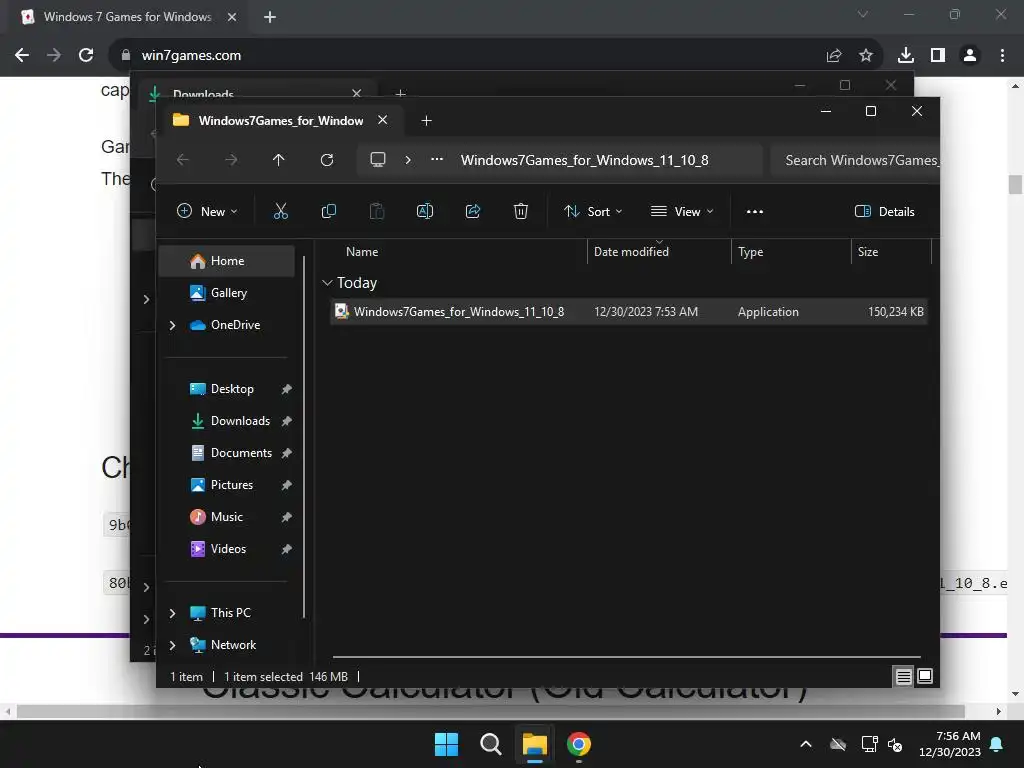This screenshot has width=1024, height=768.
Task: Click Chrome's Back button
Action: tap(22, 56)
